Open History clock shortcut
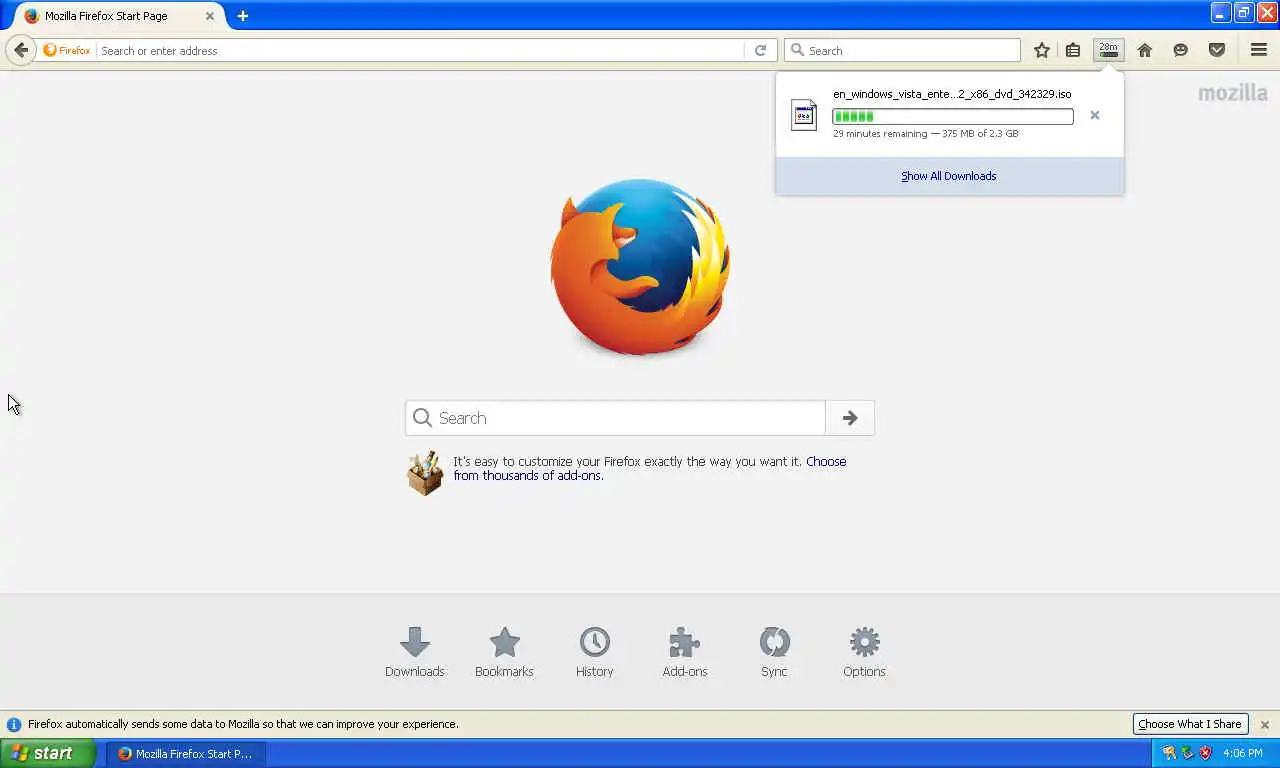The width and height of the screenshot is (1280, 768). pos(595,653)
